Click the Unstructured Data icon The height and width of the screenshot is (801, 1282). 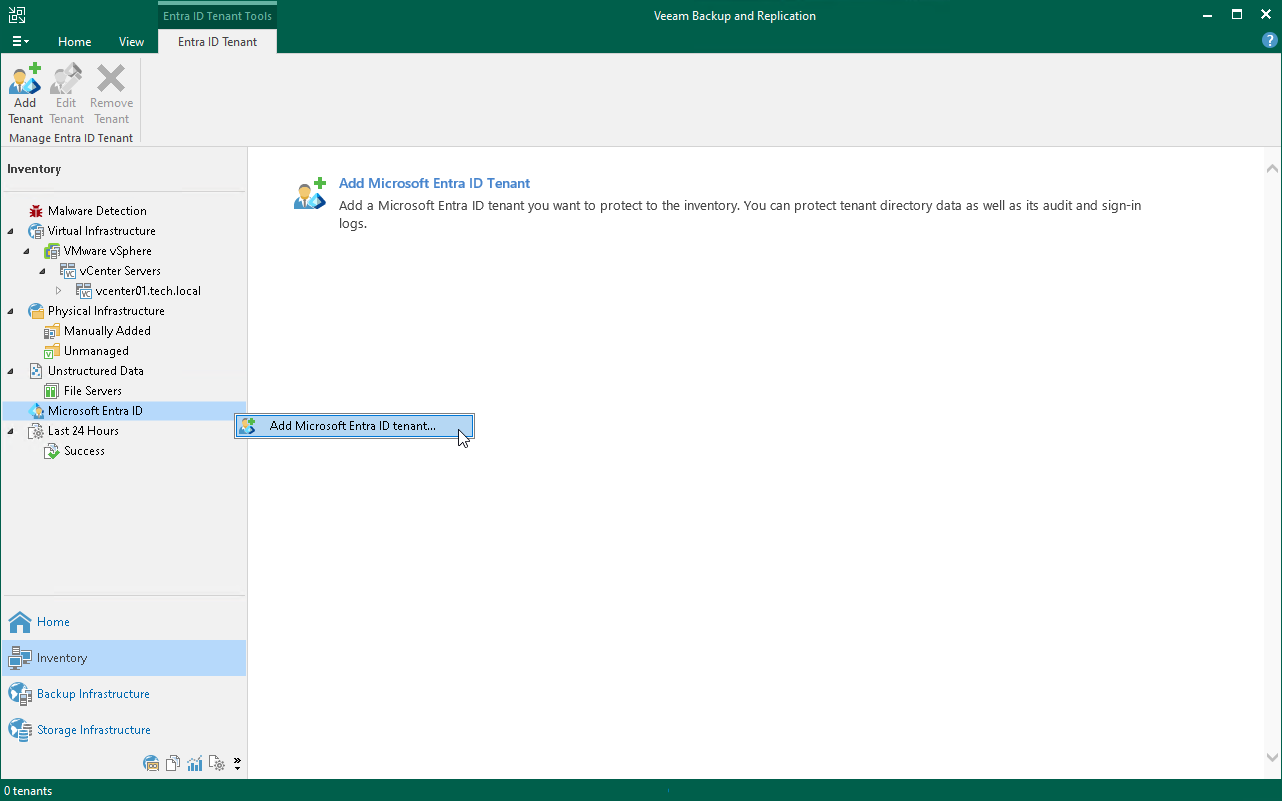point(36,371)
